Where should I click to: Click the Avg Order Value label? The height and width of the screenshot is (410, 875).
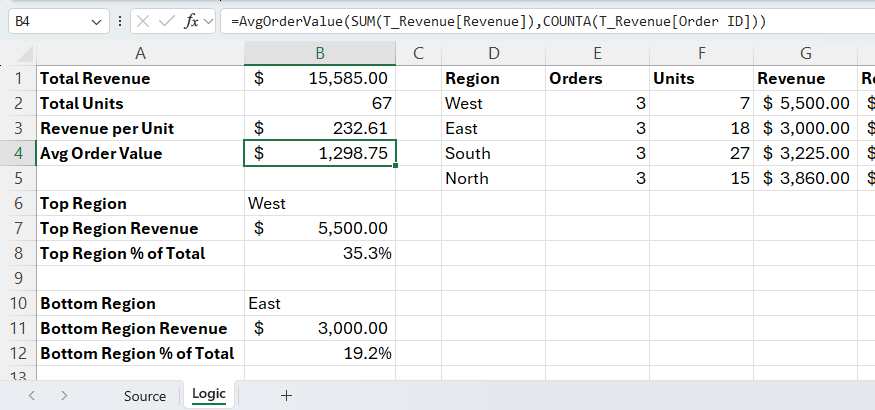[140, 153]
